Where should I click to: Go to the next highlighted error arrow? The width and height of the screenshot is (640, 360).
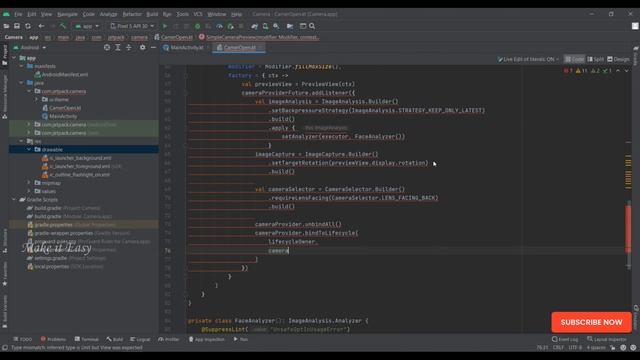(x=627, y=71)
